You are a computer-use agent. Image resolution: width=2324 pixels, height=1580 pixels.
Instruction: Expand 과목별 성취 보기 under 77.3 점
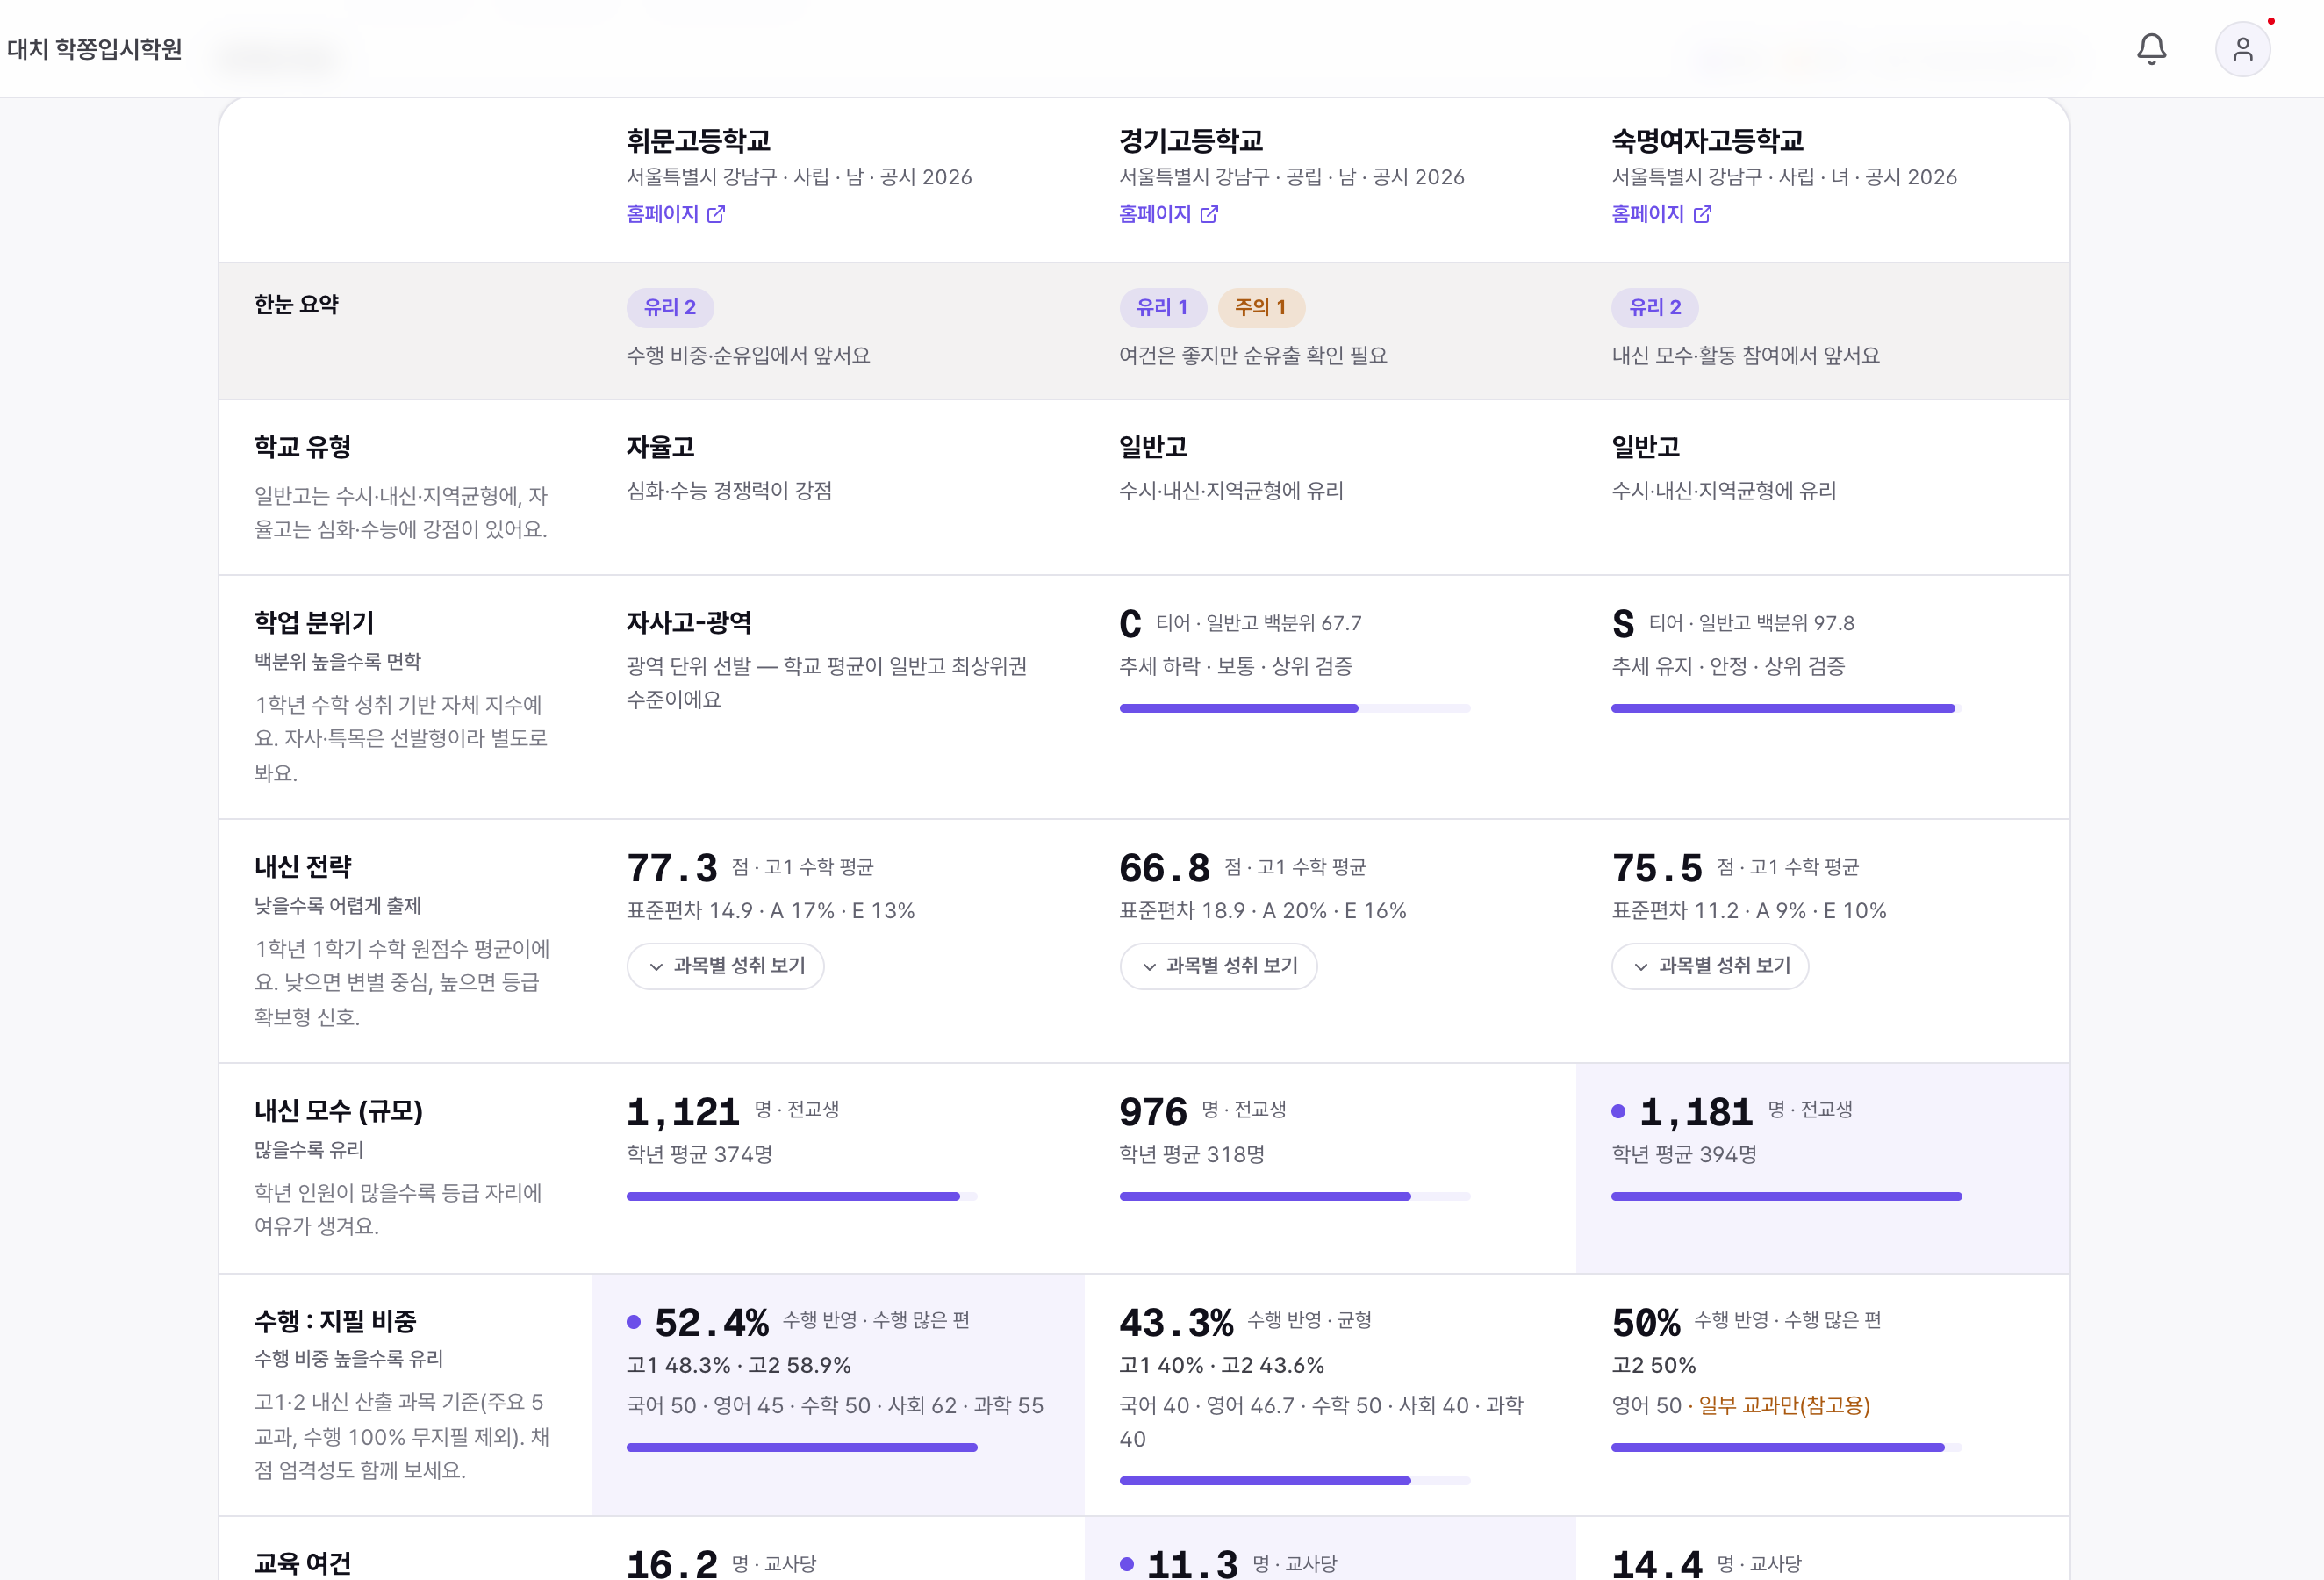725,966
